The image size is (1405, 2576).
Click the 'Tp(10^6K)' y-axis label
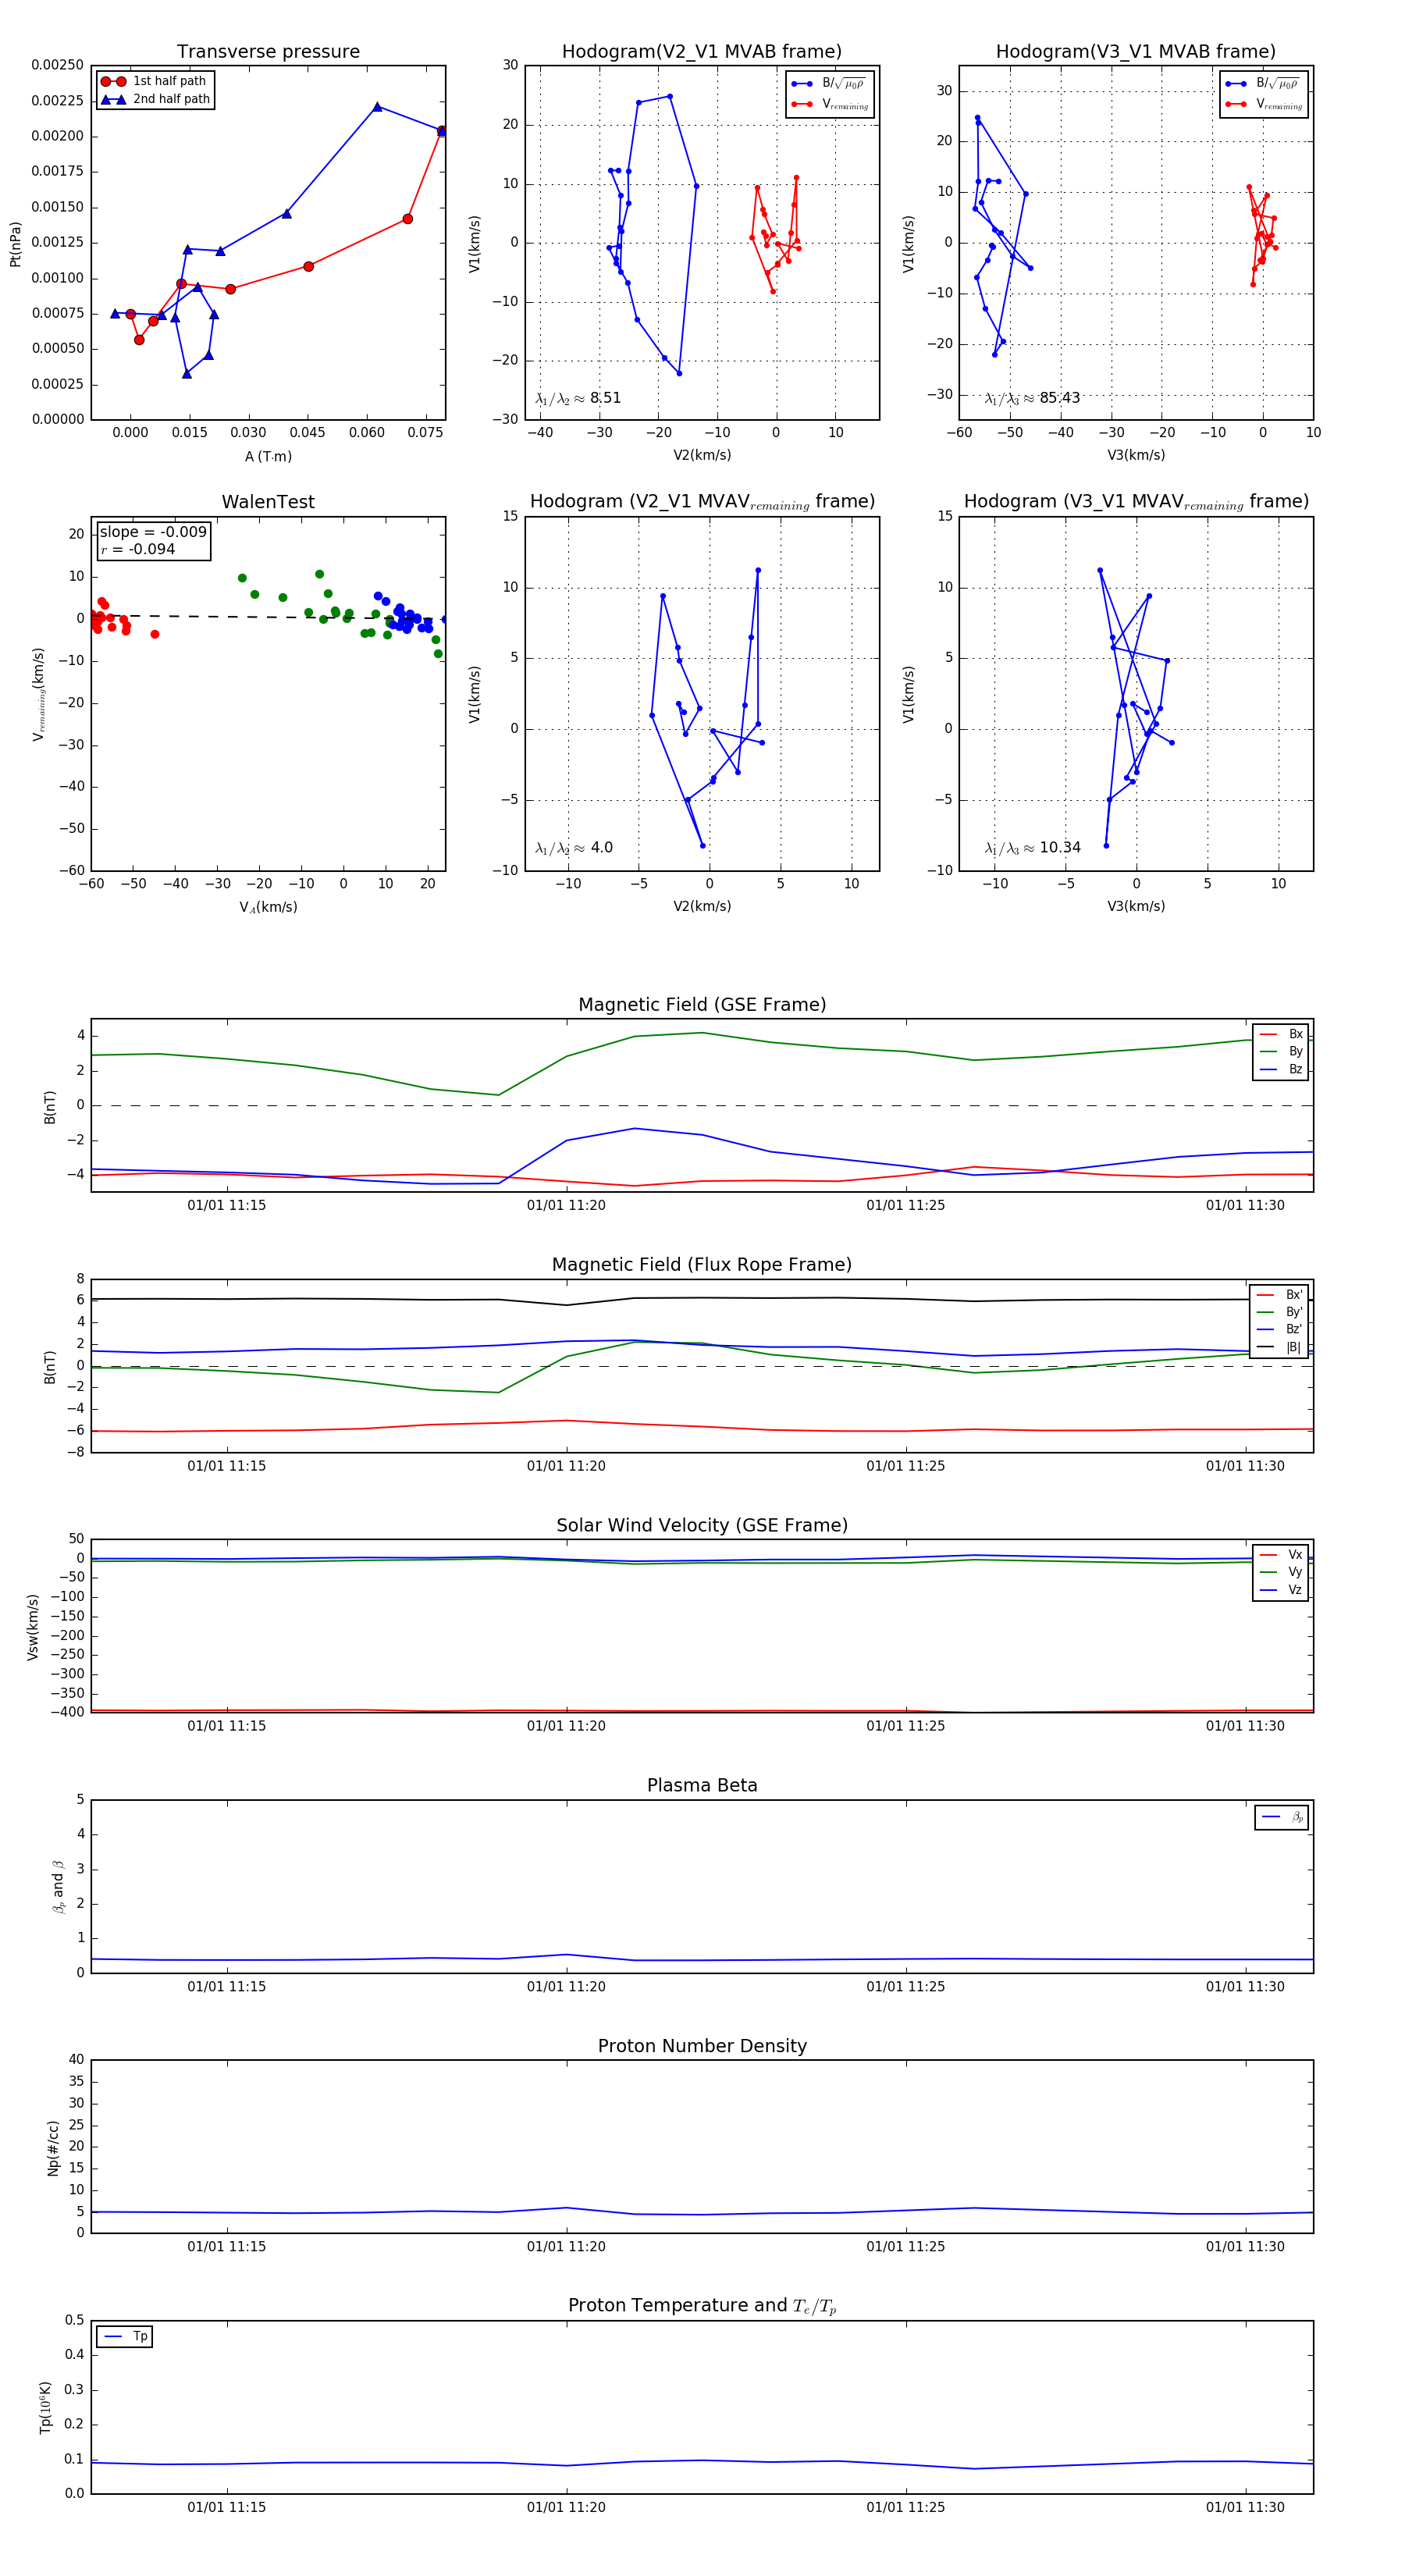[x=45, y=2407]
